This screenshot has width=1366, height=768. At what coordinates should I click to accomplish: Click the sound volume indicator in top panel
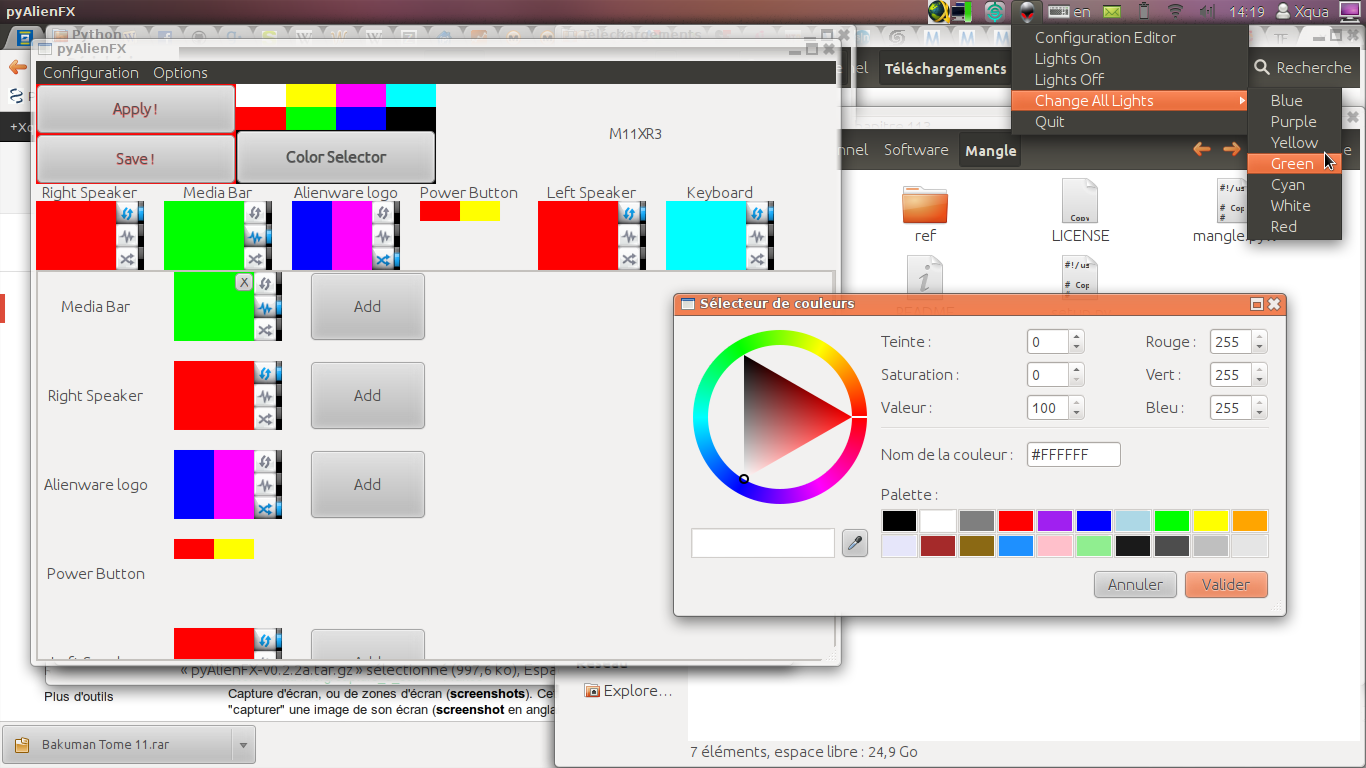pyautogui.click(x=1207, y=12)
